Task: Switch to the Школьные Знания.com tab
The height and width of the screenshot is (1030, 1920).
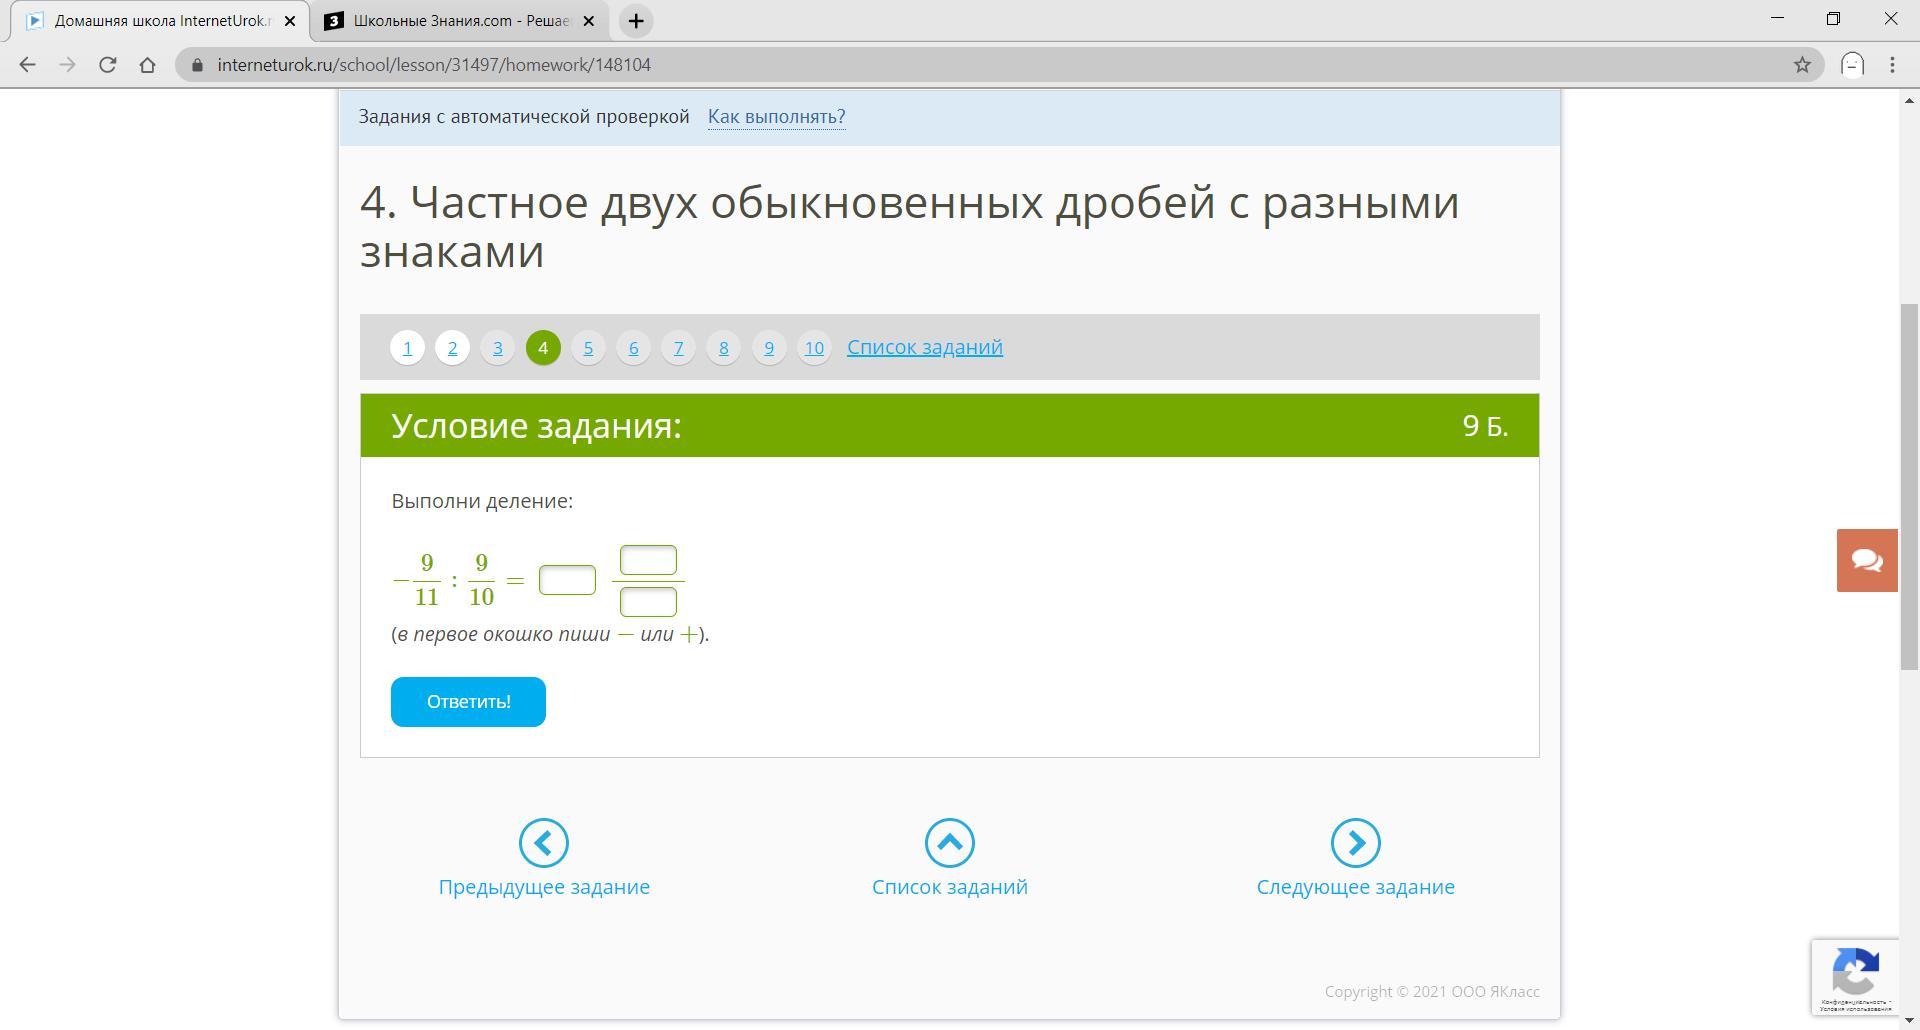Action: [x=460, y=21]
